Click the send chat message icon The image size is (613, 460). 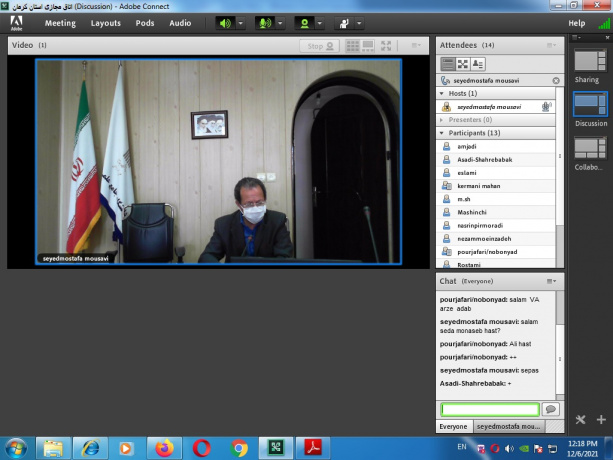[550, 409]
